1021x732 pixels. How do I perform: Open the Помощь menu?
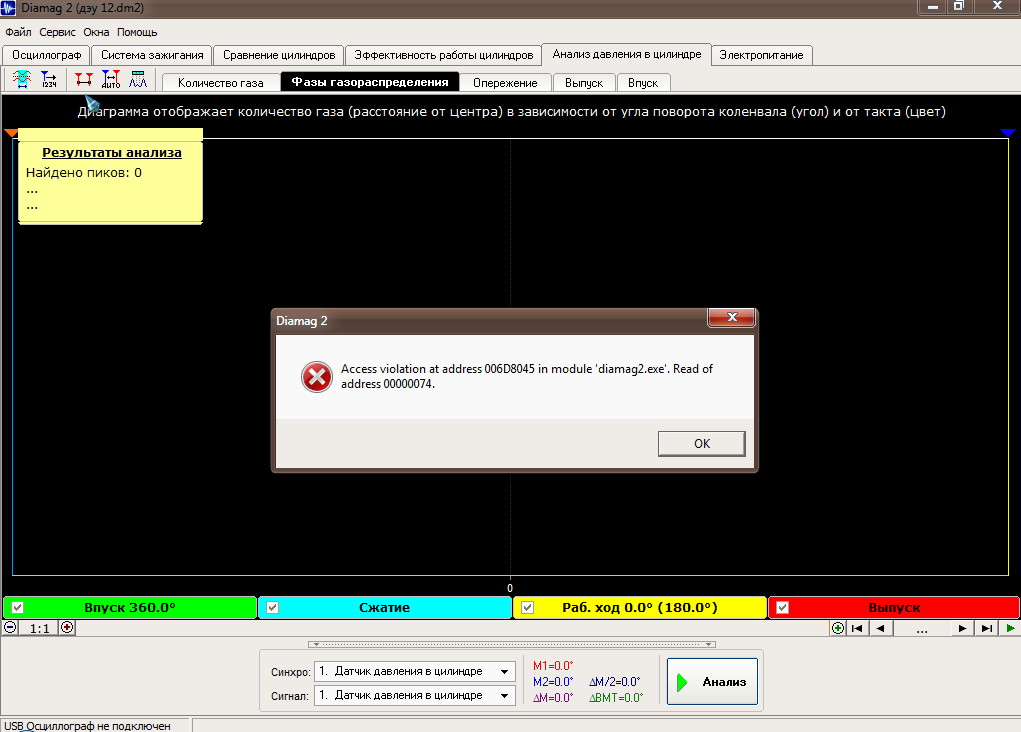coord(137,32)
